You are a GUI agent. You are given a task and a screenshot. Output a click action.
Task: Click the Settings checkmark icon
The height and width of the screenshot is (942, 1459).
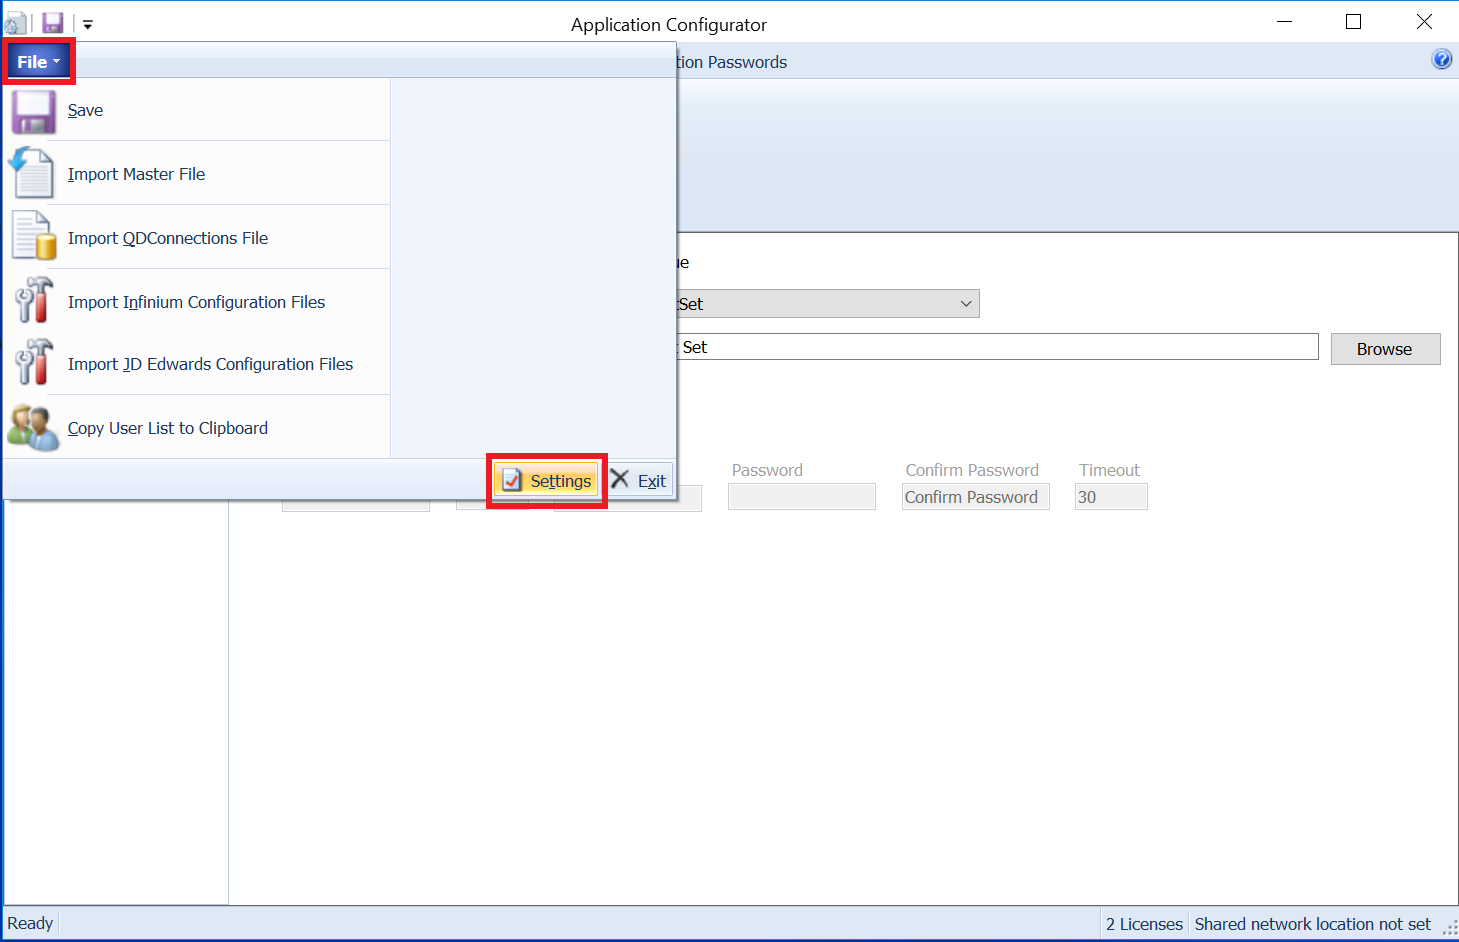point(512,481)
